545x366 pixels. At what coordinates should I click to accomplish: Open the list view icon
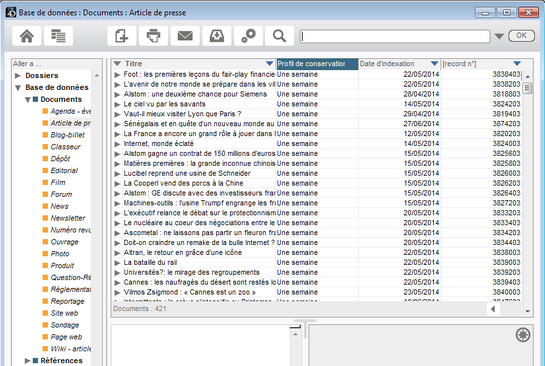(58, 36)
